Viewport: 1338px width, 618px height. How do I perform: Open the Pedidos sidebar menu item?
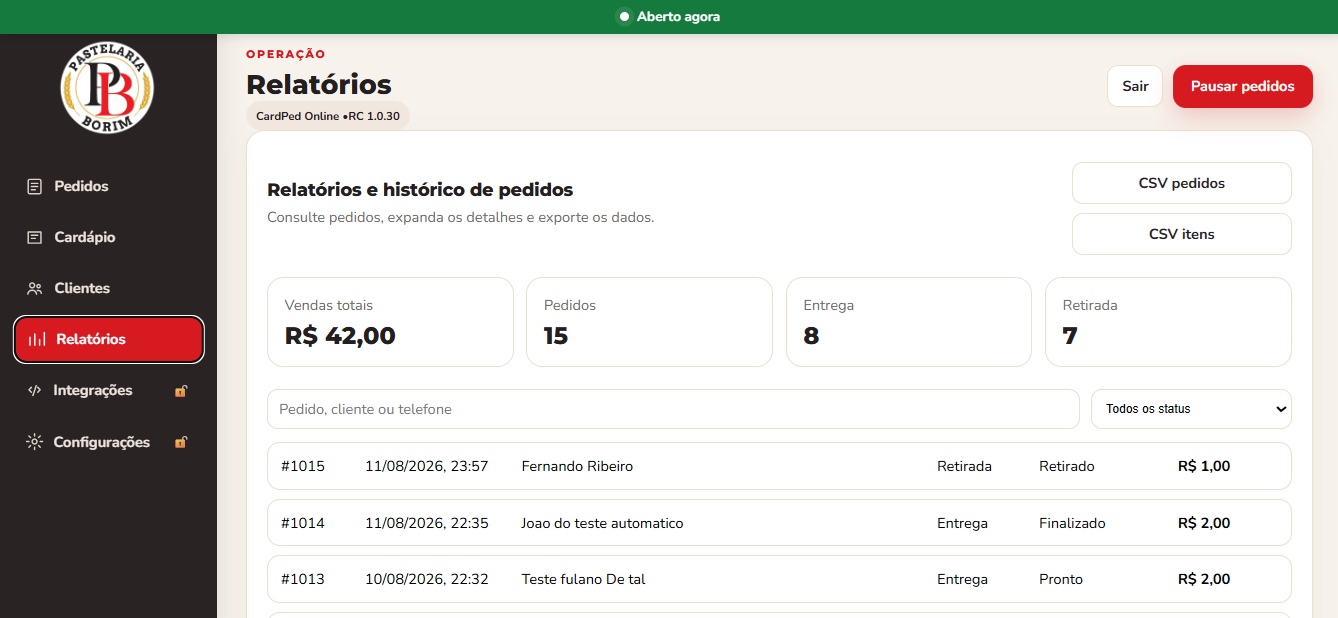pyautogui.click(x=108, y=186)
